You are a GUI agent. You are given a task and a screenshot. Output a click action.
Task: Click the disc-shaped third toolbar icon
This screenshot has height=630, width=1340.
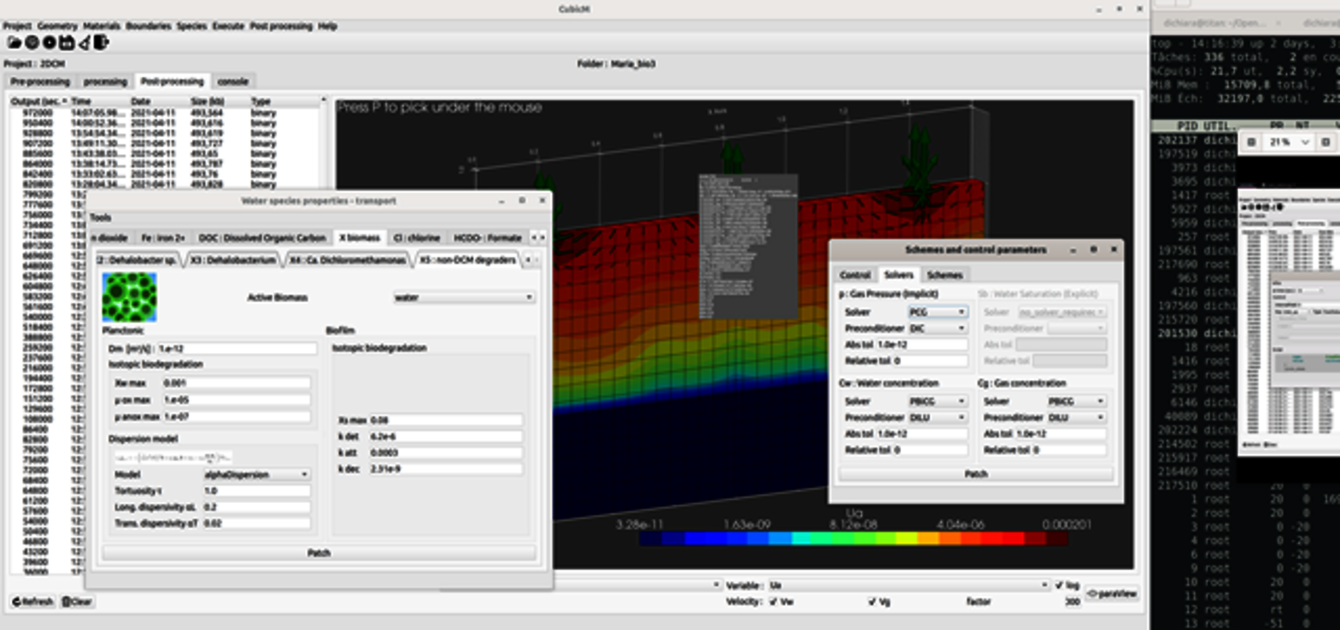point(49,42)
